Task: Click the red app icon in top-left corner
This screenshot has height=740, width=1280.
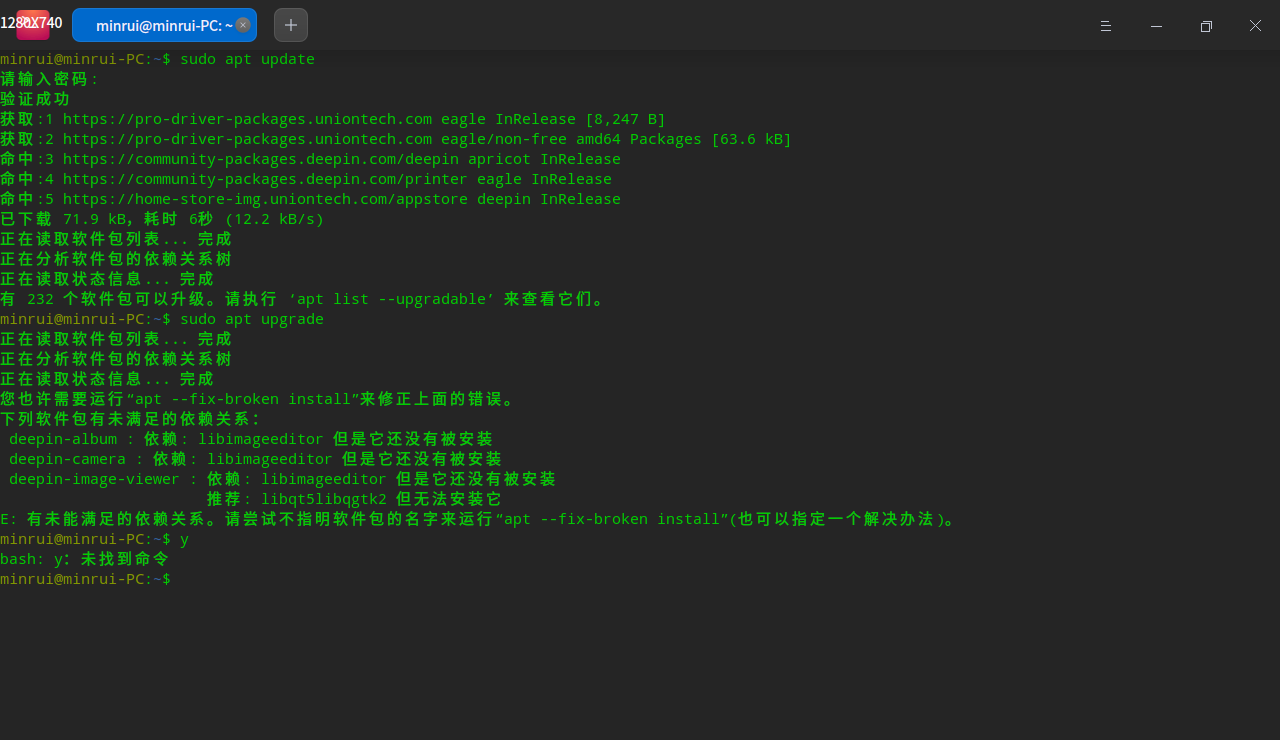Action: pos(31,24)
